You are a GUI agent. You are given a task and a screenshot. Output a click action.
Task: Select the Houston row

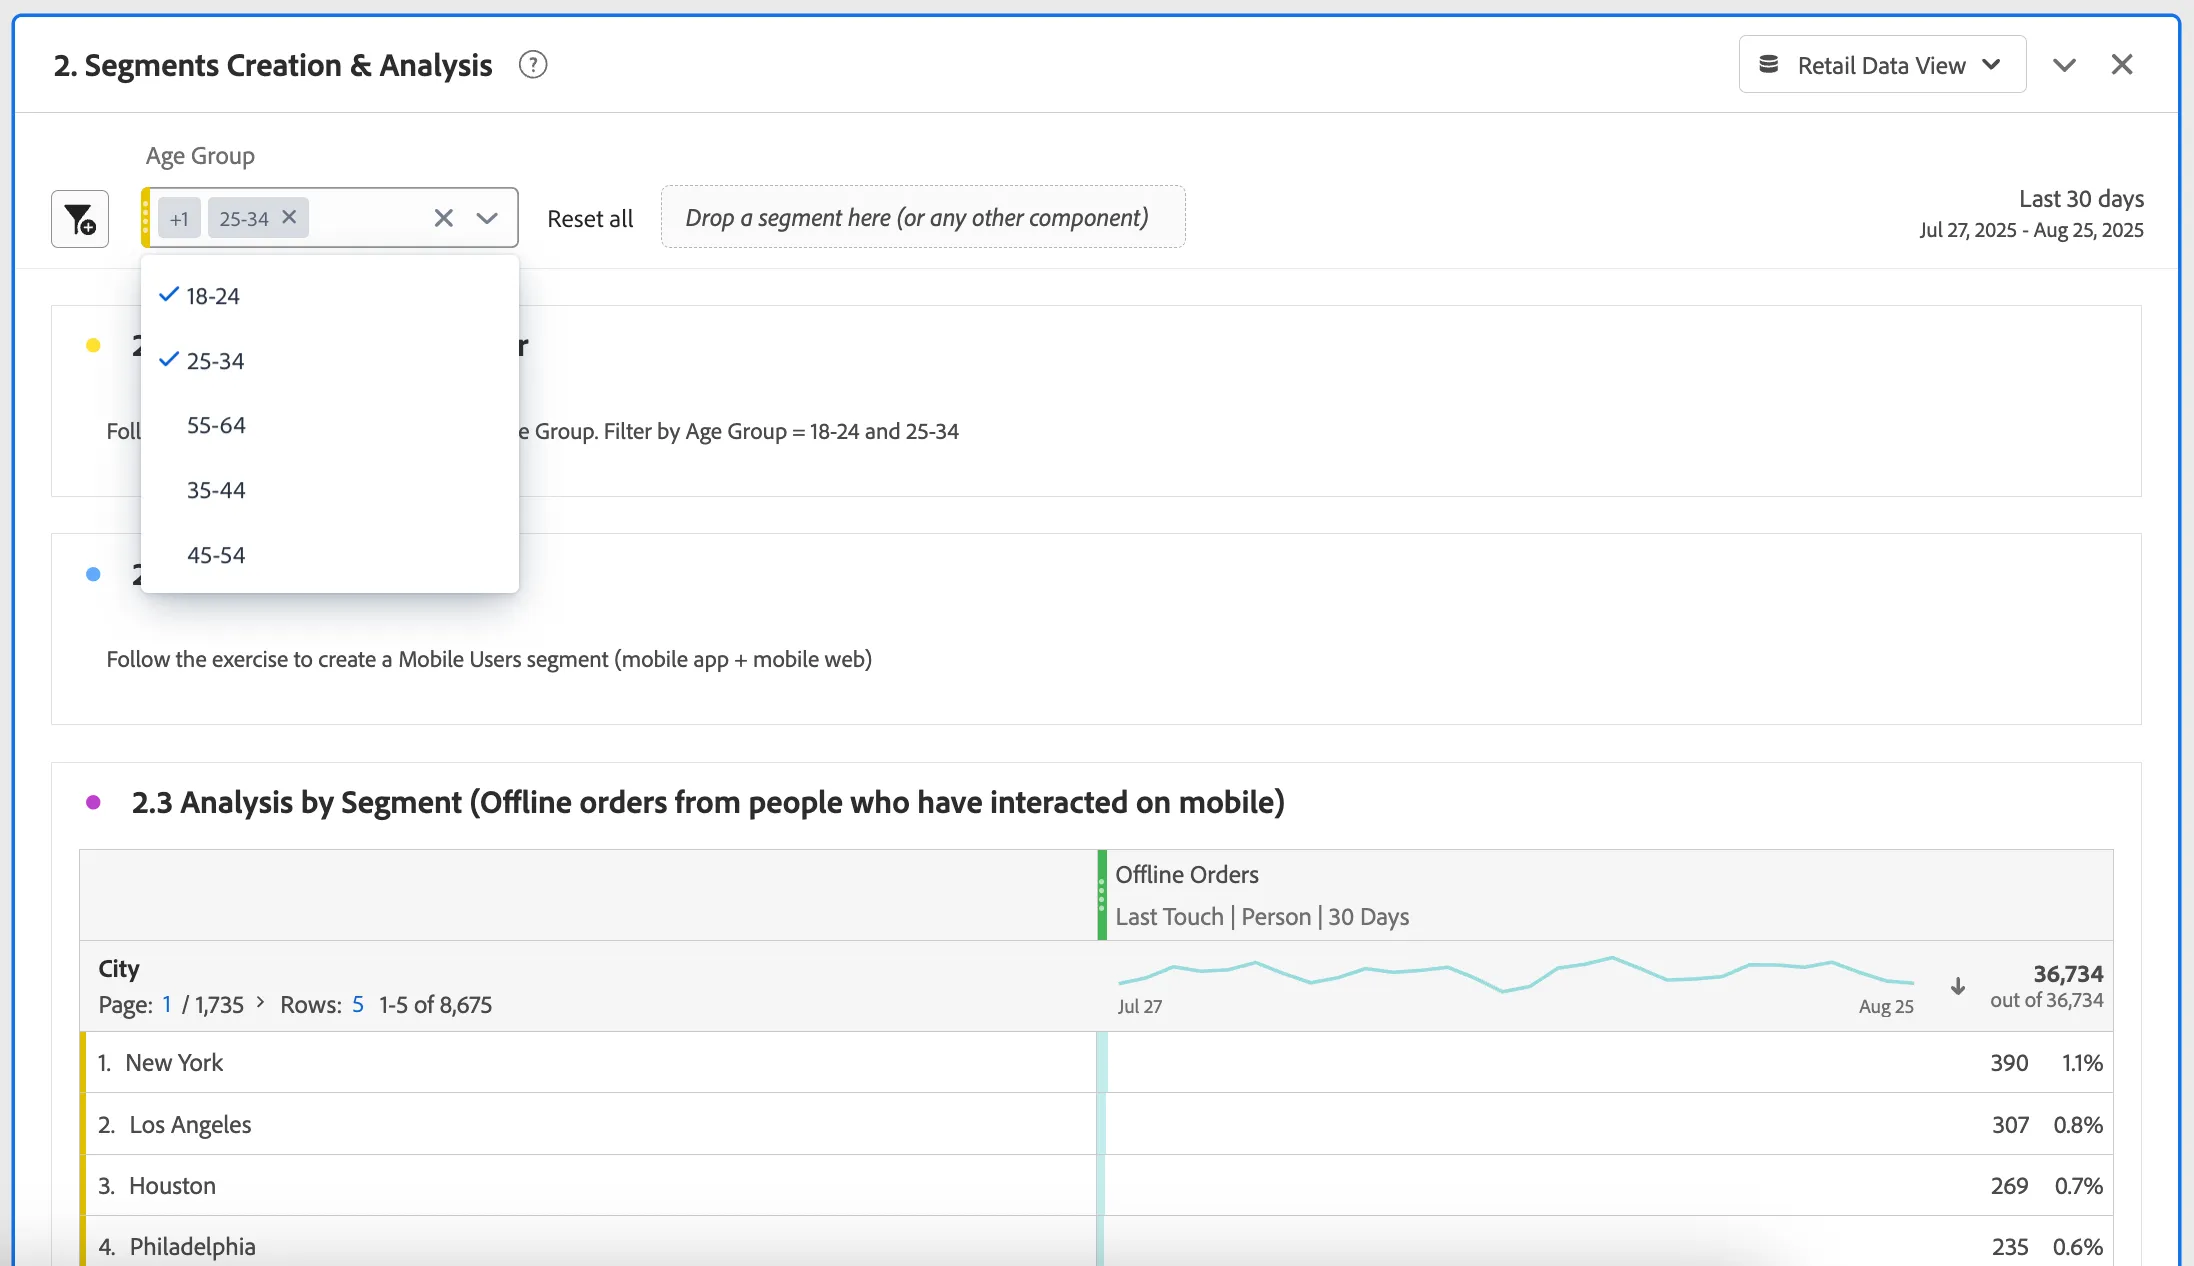[x=1097, y=1185]
